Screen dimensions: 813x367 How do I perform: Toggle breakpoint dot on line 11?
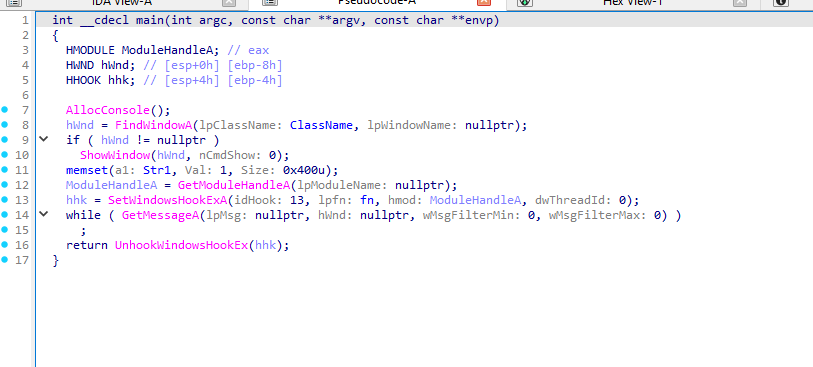pyautogui.click(x=5, y=170)
